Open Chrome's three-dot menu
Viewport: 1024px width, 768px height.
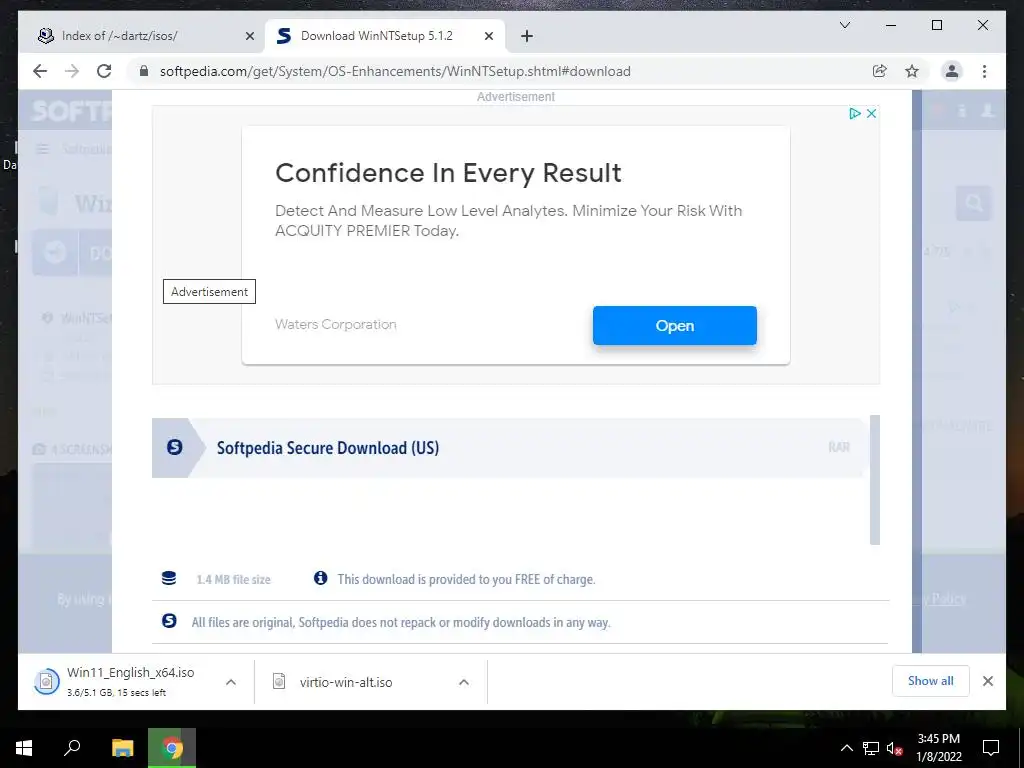(x=984, y=71)
